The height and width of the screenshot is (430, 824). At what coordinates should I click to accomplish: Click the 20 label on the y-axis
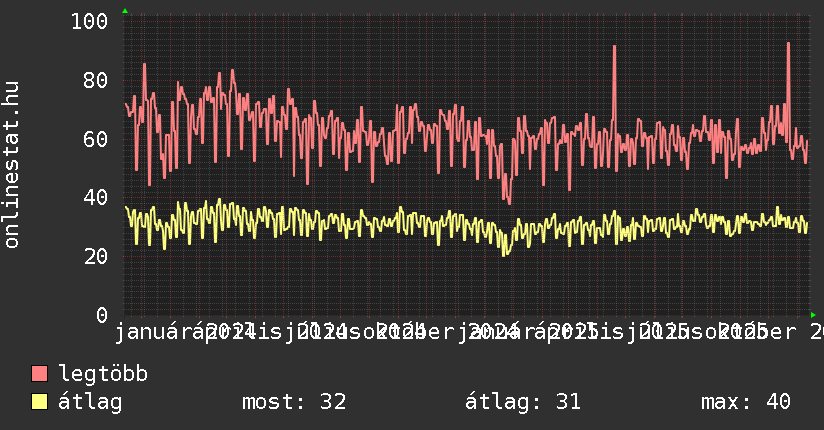point(97,257)
